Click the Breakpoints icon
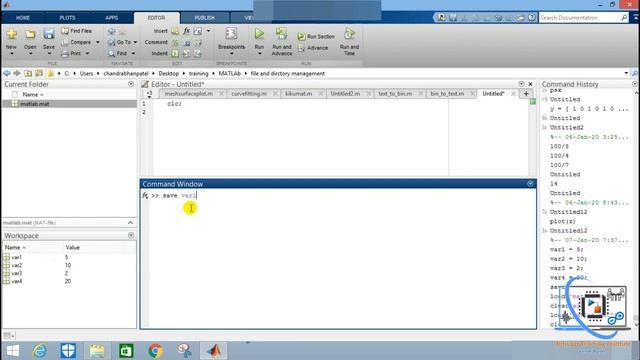Screen dimensions: 640x360 (x=231, y=34)
